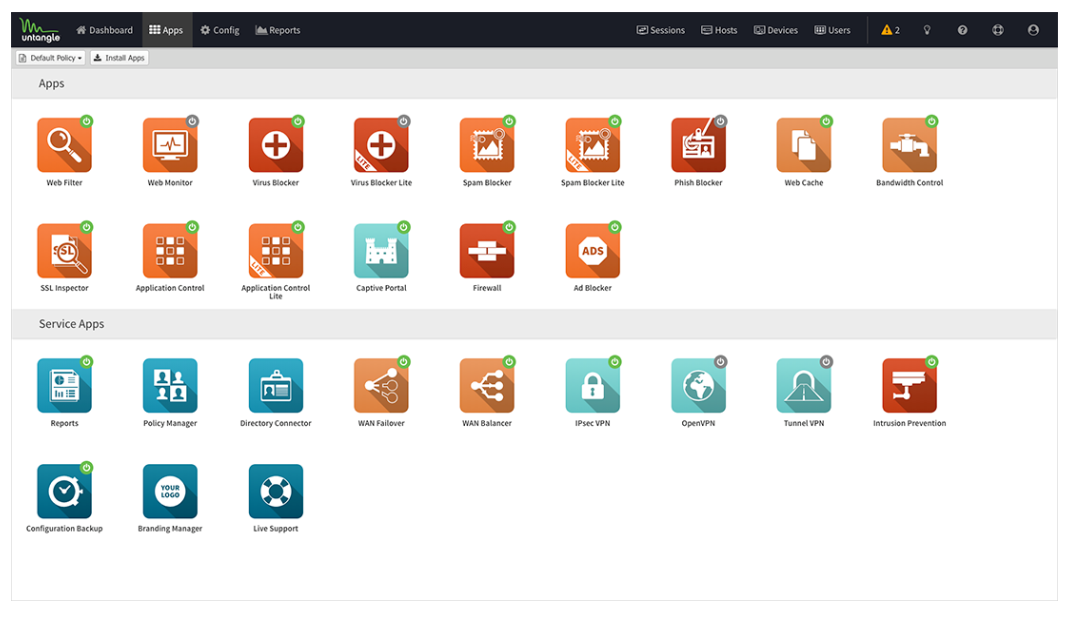Open the OpenVPN service app
This screenshot has width=1075, height=617.
pyautogui.click(x=697, y=386)
